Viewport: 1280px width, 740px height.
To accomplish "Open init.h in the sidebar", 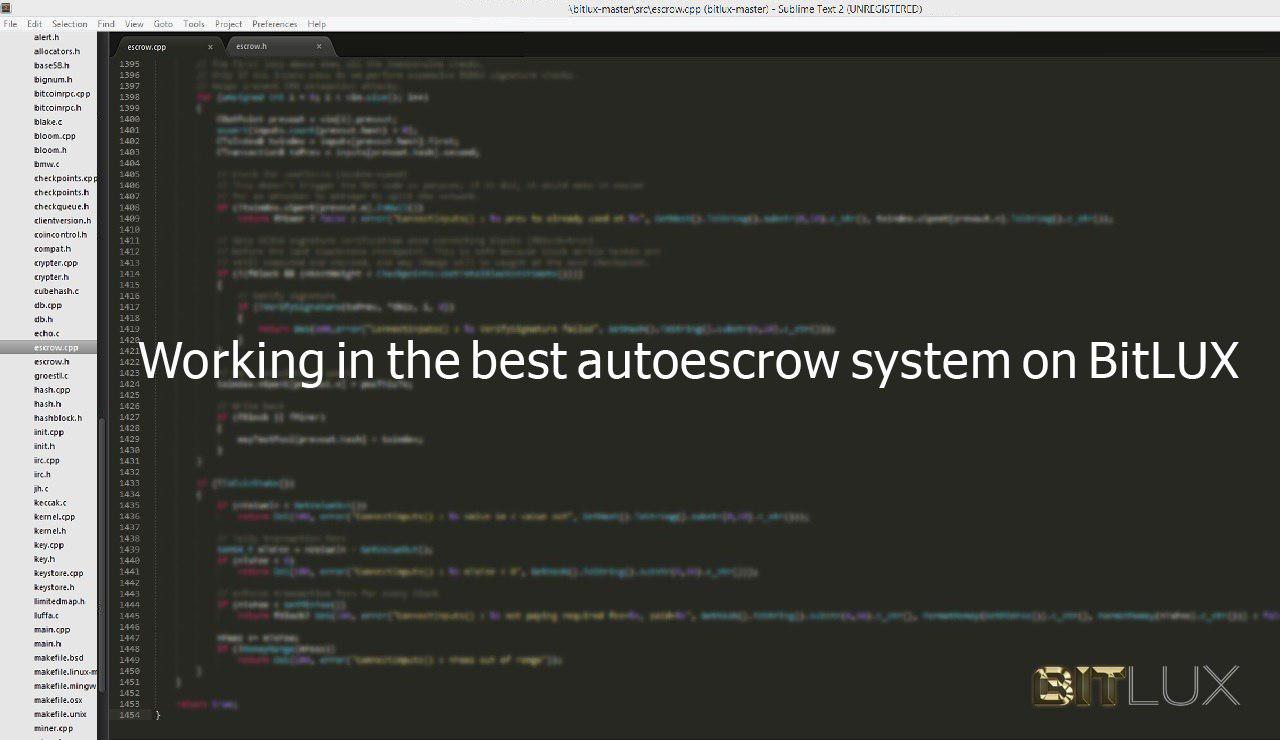I will pos(45,446).
